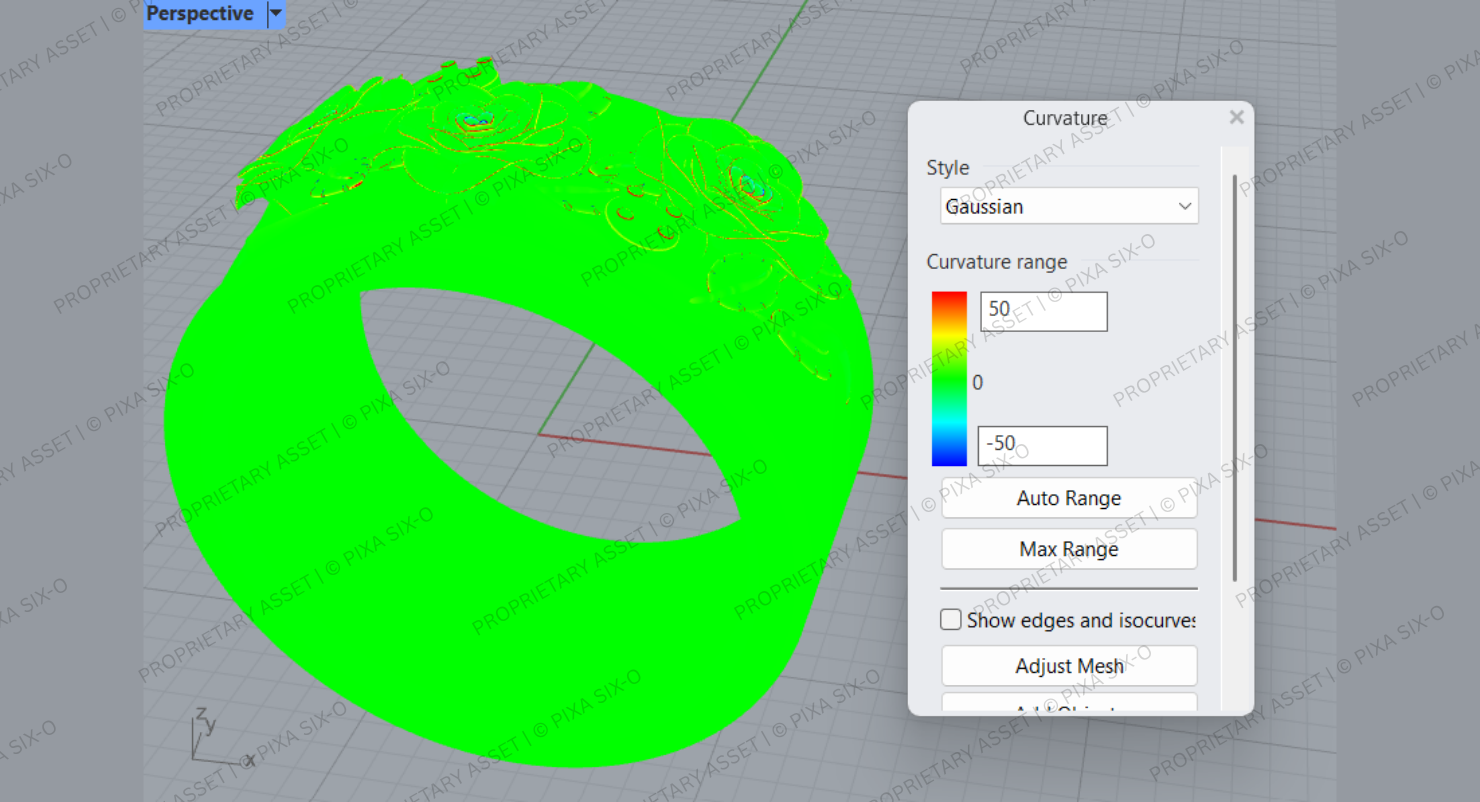Click the Curvature range label

coord(997,262)
